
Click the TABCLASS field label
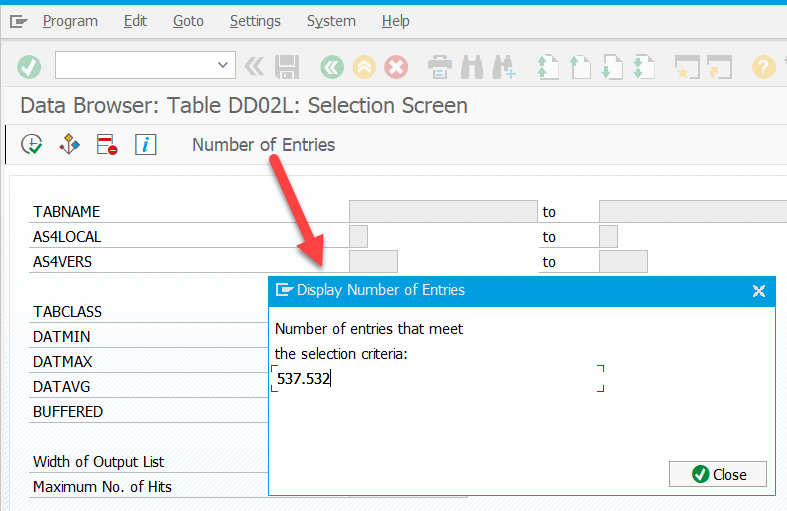(67, 312)
